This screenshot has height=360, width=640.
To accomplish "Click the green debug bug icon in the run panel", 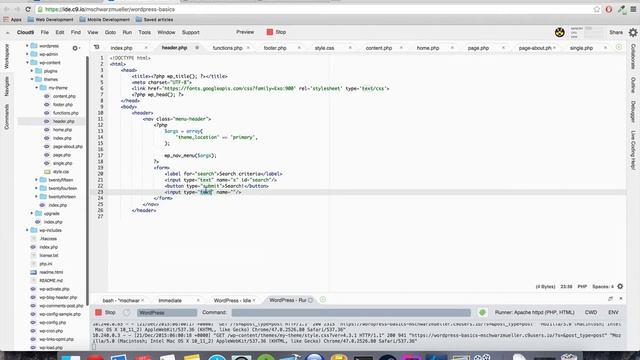I will tap(482, 312).
